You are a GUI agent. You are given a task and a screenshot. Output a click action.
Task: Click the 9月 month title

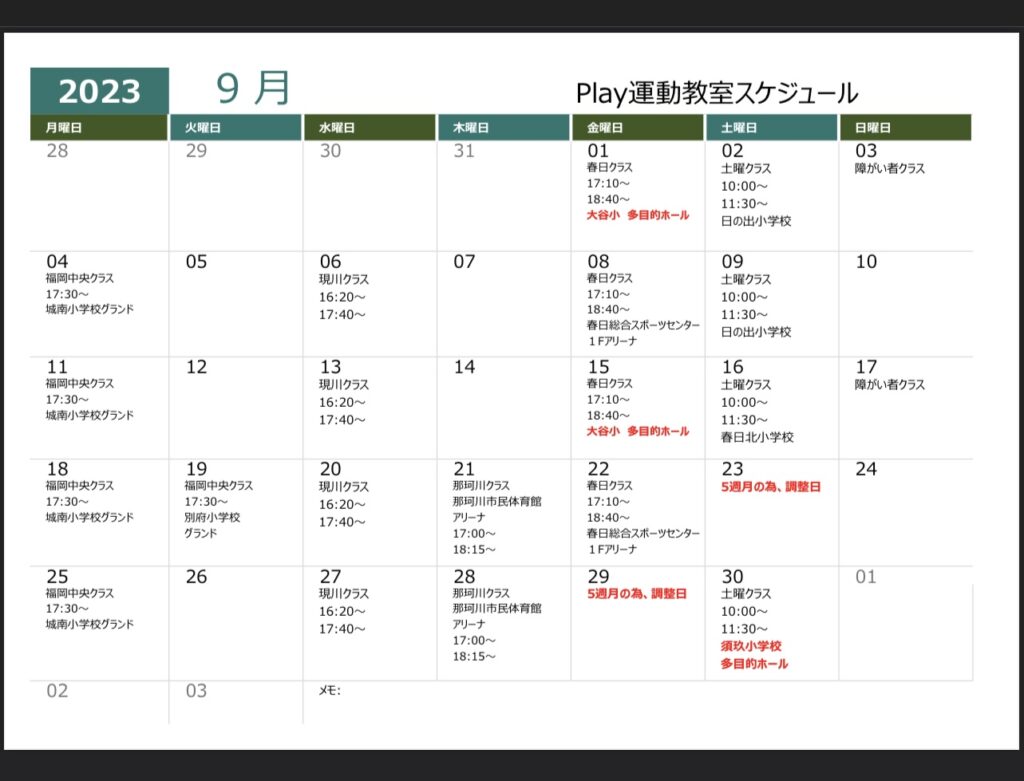[253, 88]
